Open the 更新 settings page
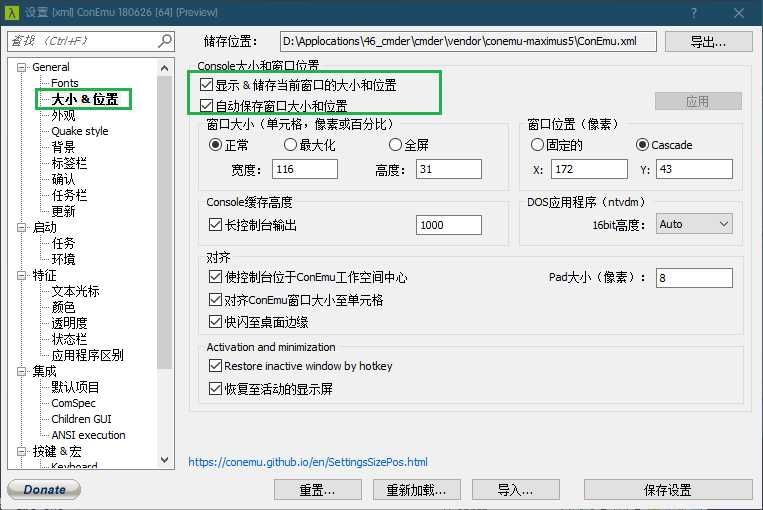 coord(63,211)
